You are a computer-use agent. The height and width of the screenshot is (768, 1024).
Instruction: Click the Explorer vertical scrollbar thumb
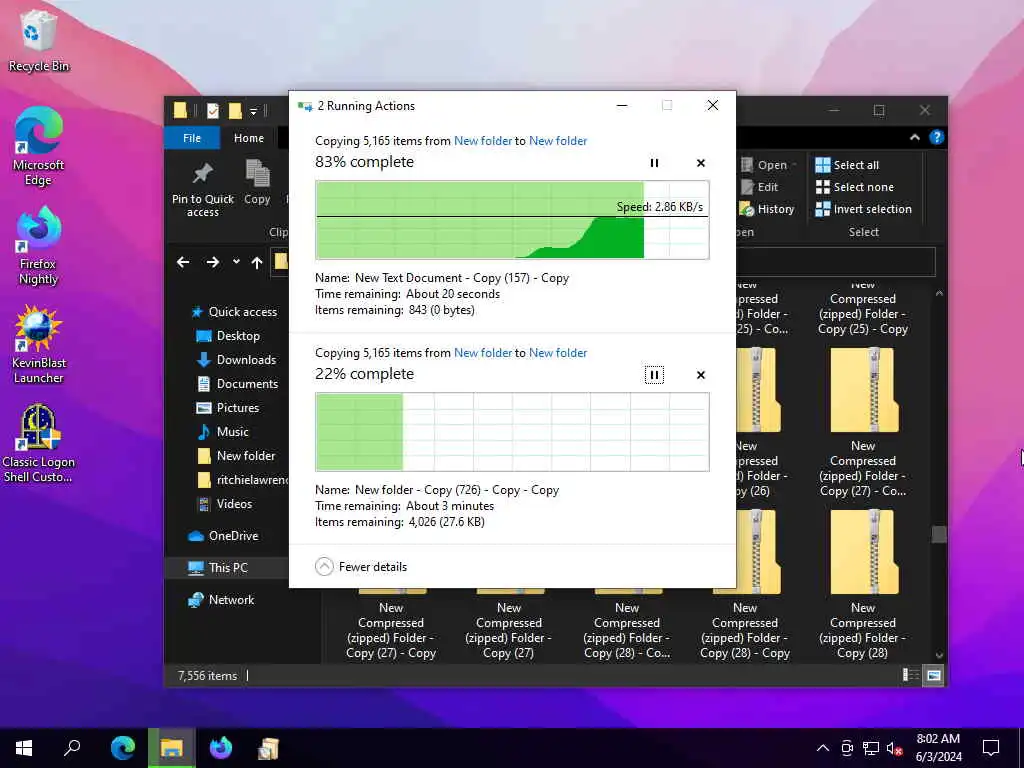tap(939, 534)
